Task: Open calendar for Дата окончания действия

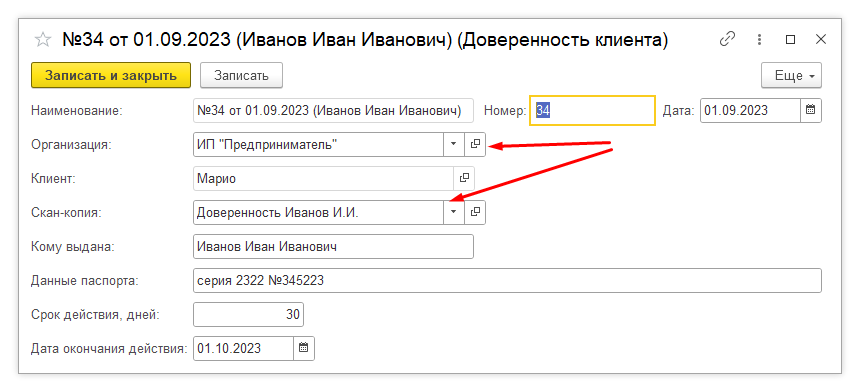Action: pyautogui.click(x=304, y=348)
